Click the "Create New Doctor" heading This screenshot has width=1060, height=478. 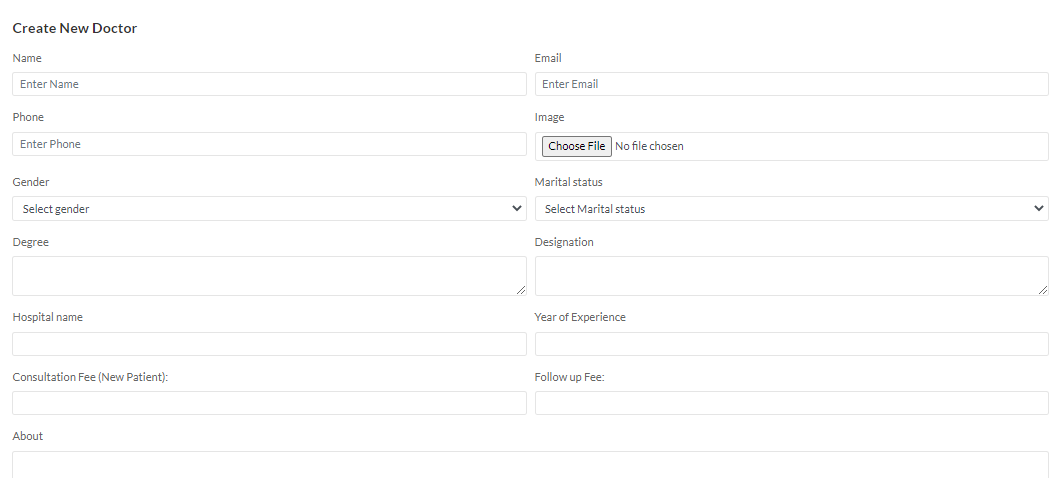pyautogui.click(x=75, y=28)
